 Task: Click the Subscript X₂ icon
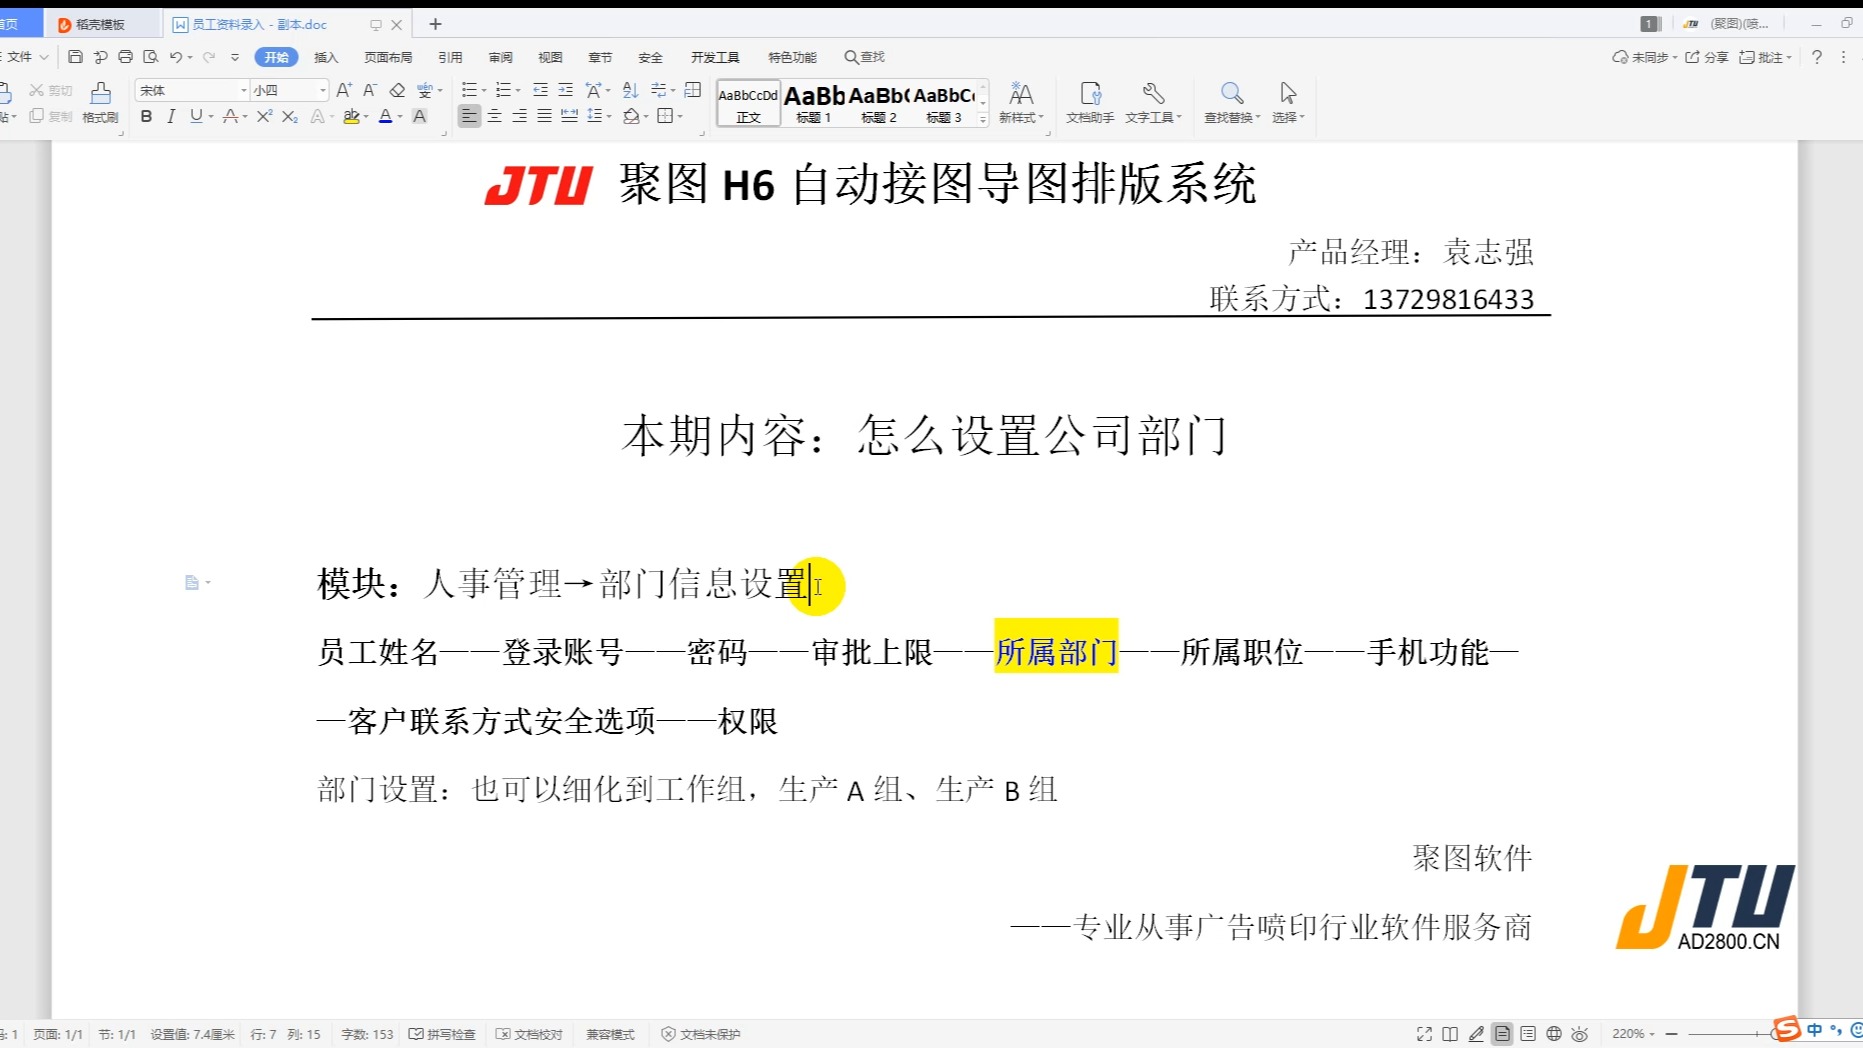click(x=290, y=116)
